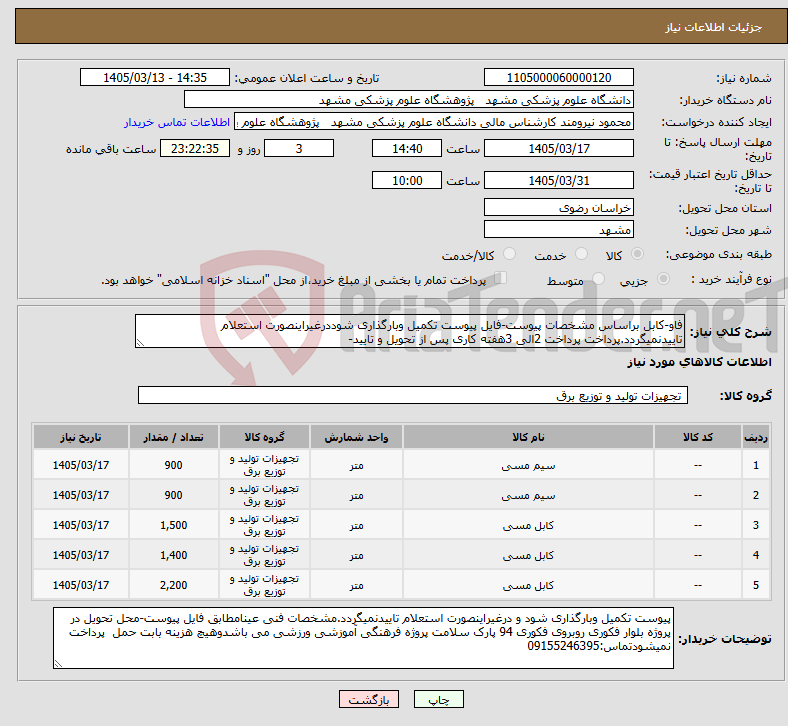788x726 pixels.
Task: Click the delivery city مشهد field
Action: [558, 229]
